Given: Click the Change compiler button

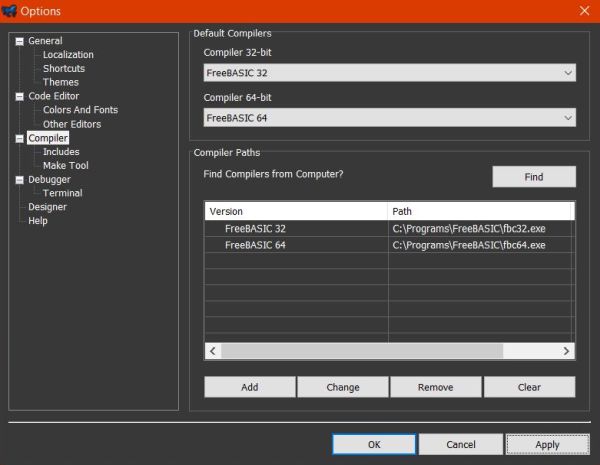Looking at the screenshot, I should (343, 387).
